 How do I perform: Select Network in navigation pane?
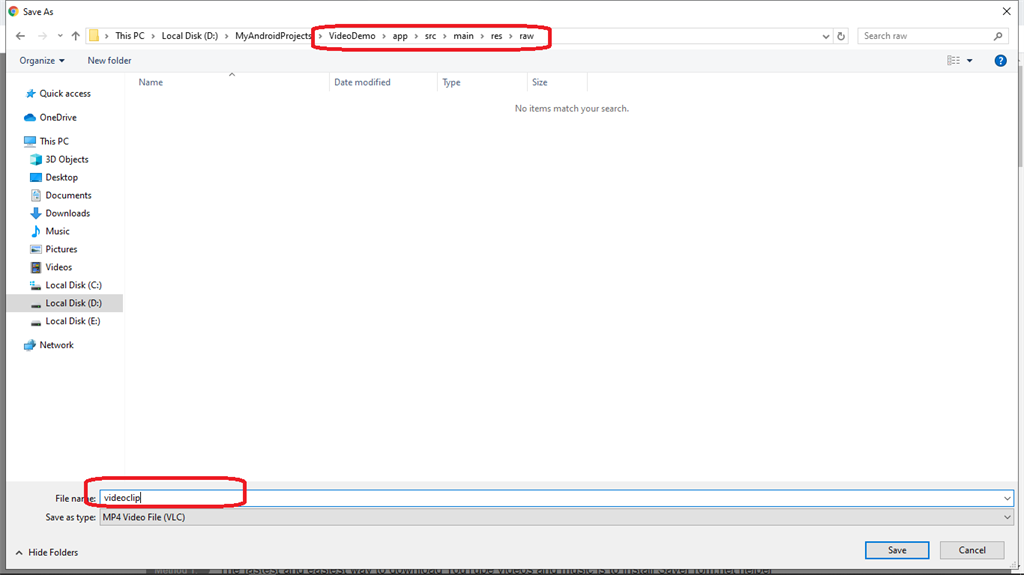coord(57,345)
